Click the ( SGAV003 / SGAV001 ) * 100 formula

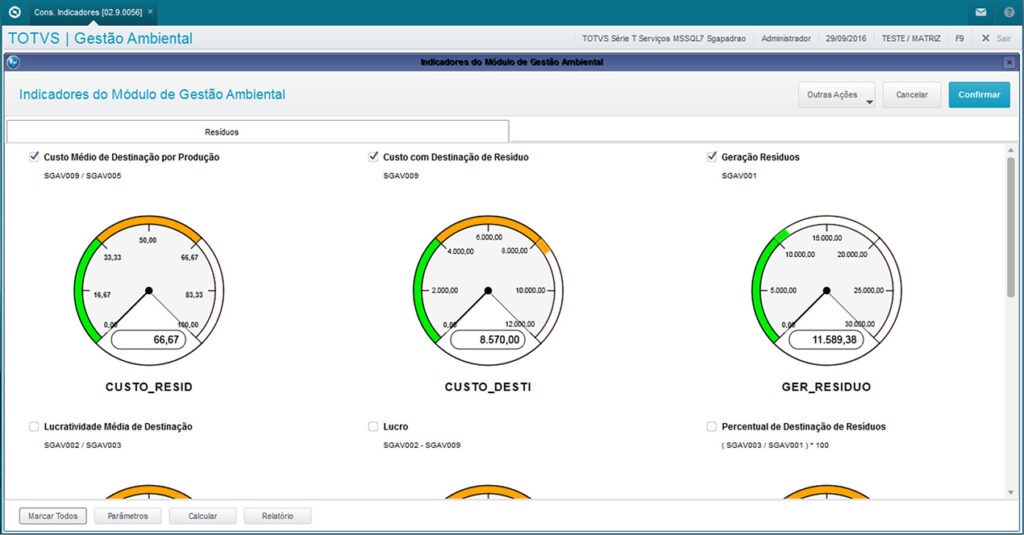tap(775, 445)
